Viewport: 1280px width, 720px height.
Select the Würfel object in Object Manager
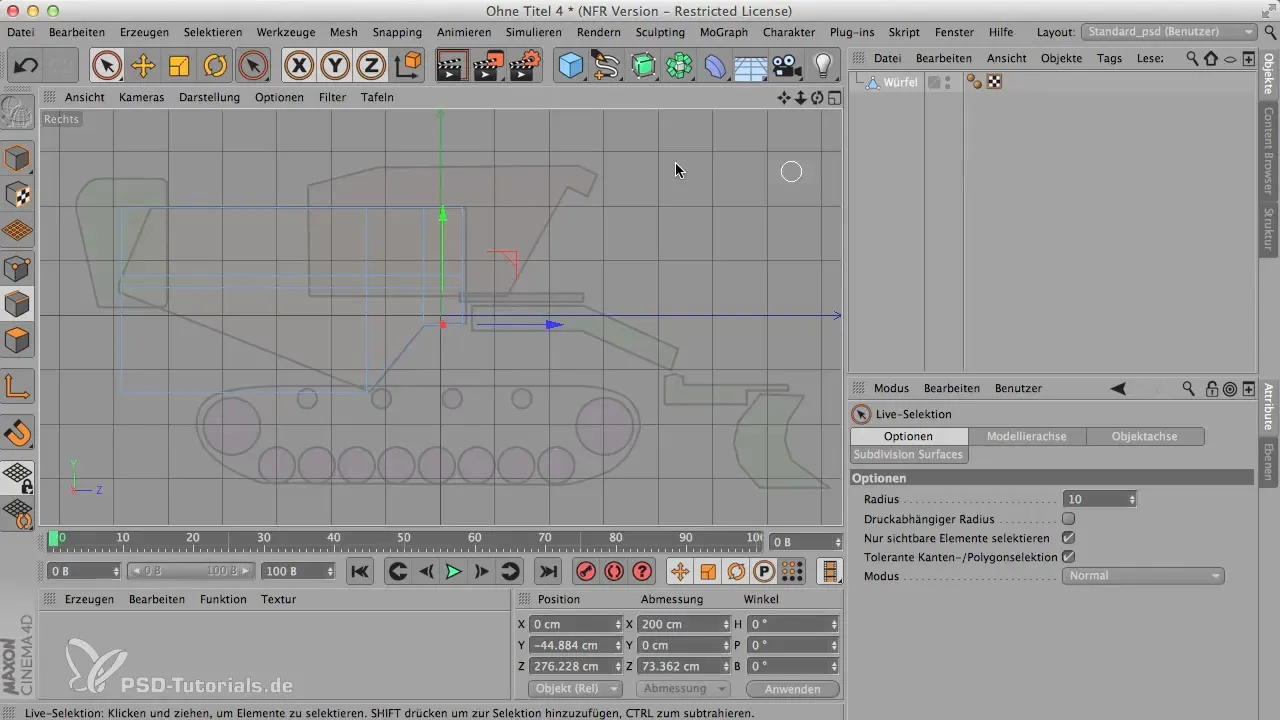[x=900, y=82]
